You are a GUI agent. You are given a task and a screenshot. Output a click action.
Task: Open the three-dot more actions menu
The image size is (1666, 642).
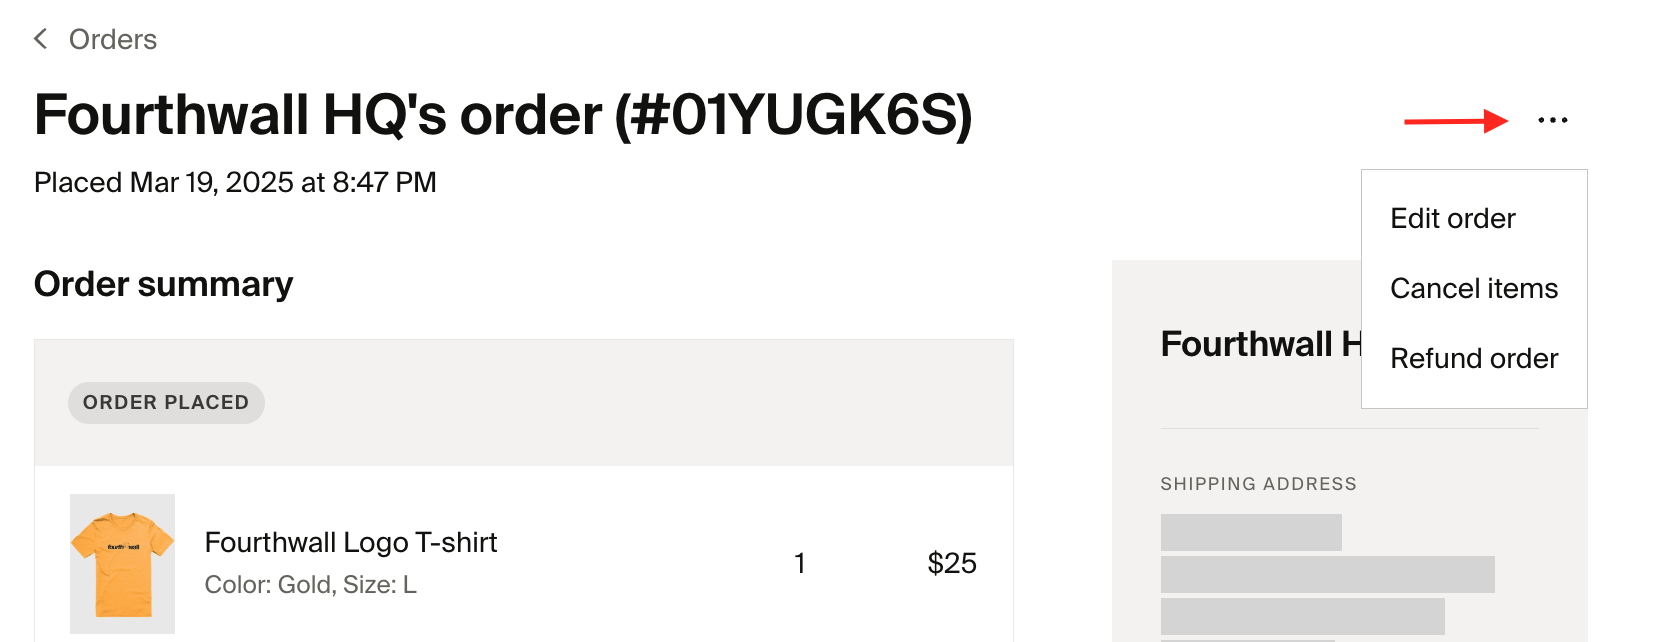coord(1552,120)
